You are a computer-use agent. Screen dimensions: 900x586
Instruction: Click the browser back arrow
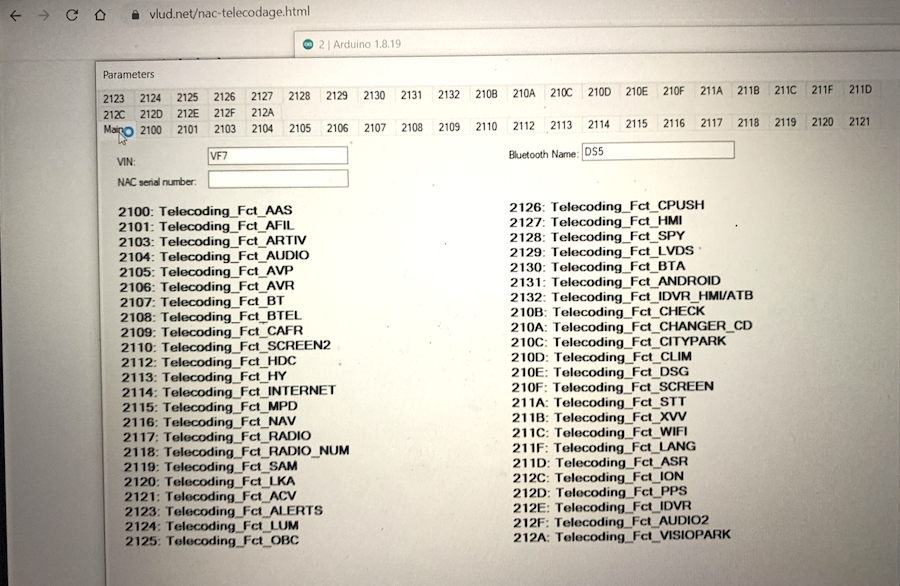(15, 14)
